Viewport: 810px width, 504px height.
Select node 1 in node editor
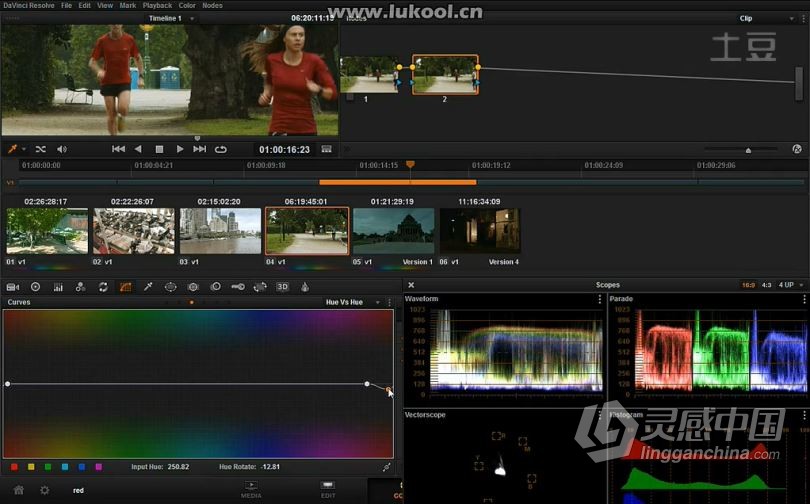pos(369,75)
